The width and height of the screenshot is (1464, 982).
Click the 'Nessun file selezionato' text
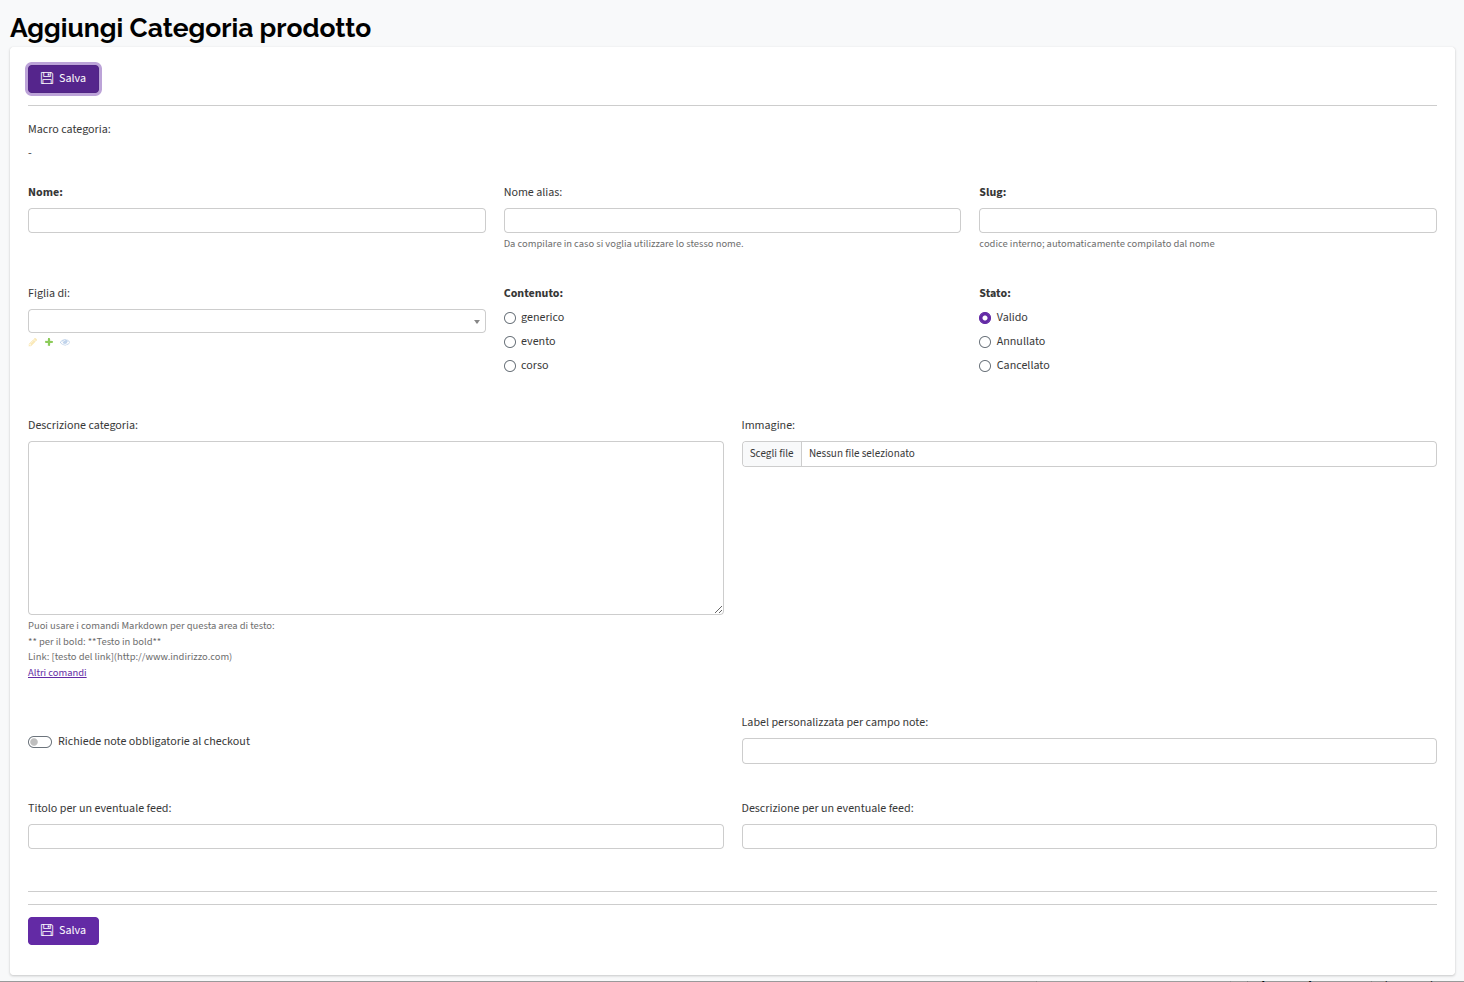click(x=862, y=454)
